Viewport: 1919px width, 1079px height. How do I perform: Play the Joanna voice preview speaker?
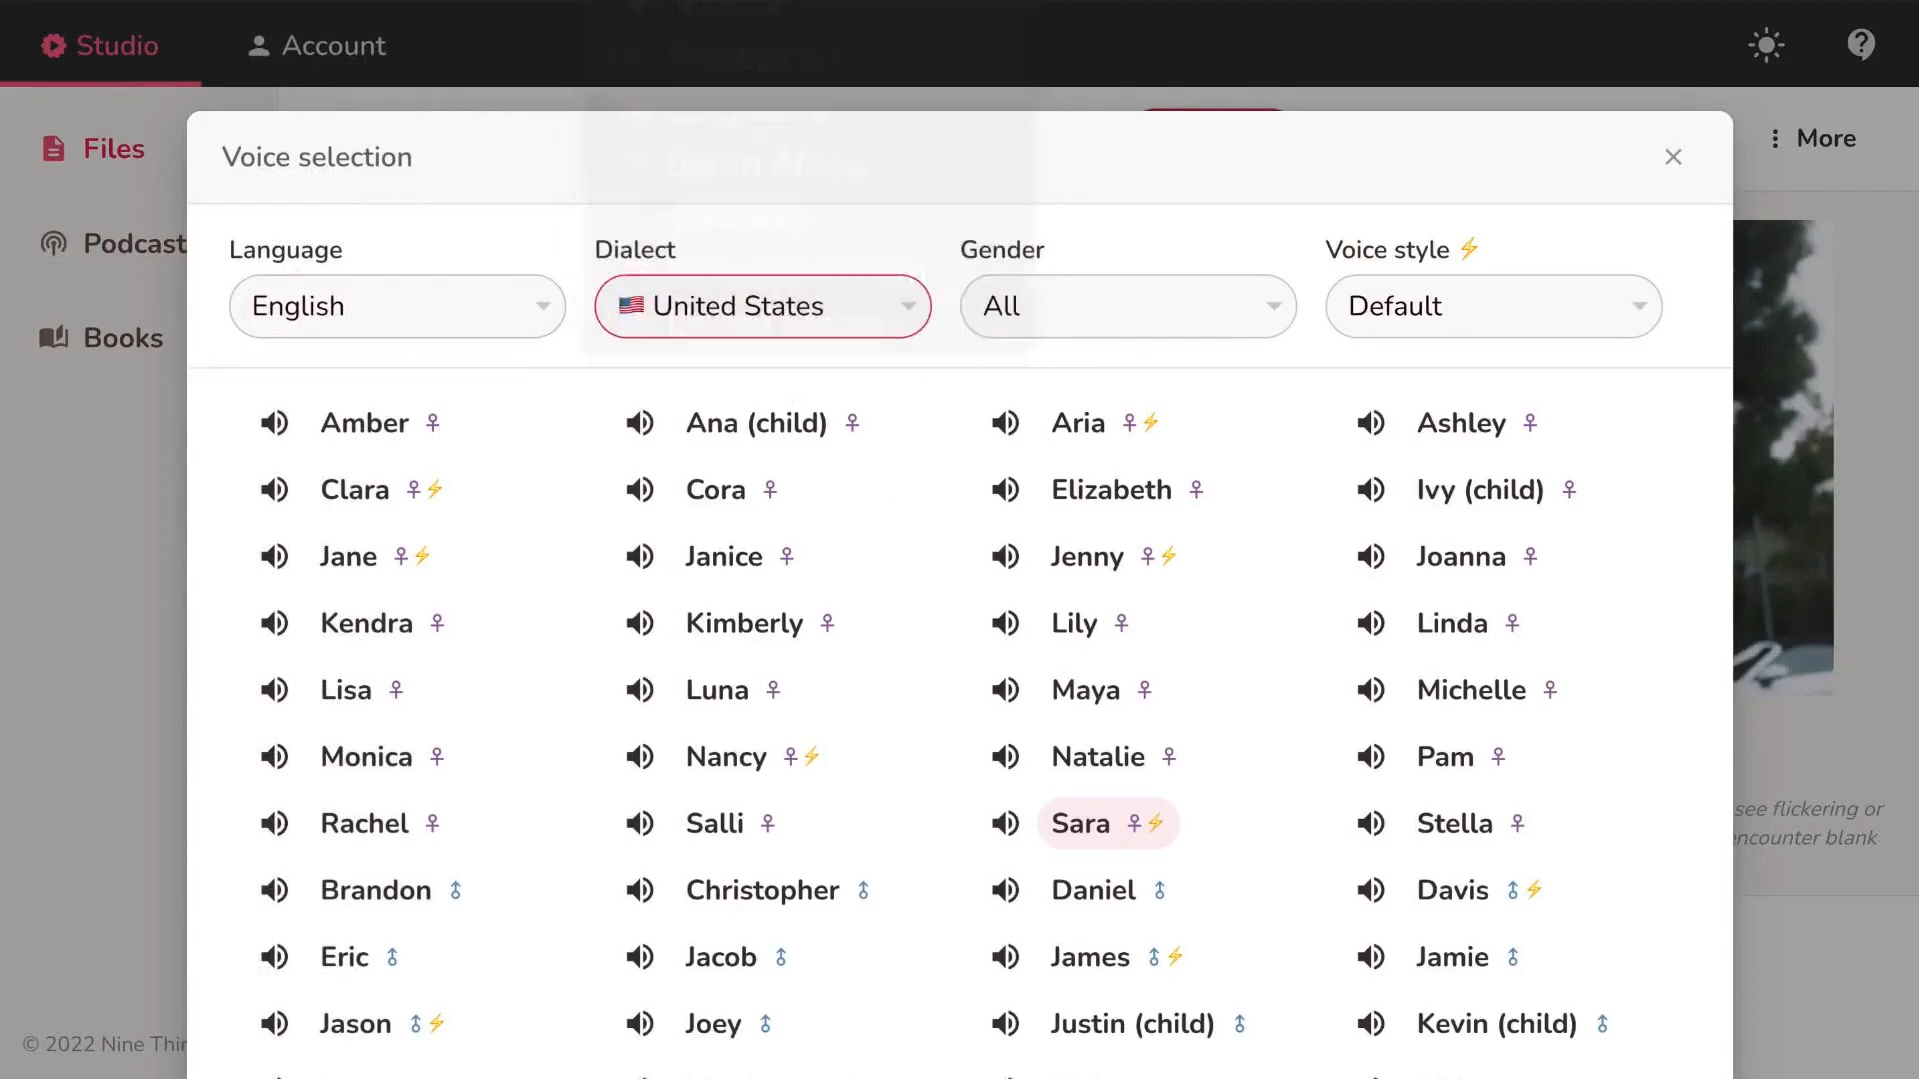click(1371, 557)
